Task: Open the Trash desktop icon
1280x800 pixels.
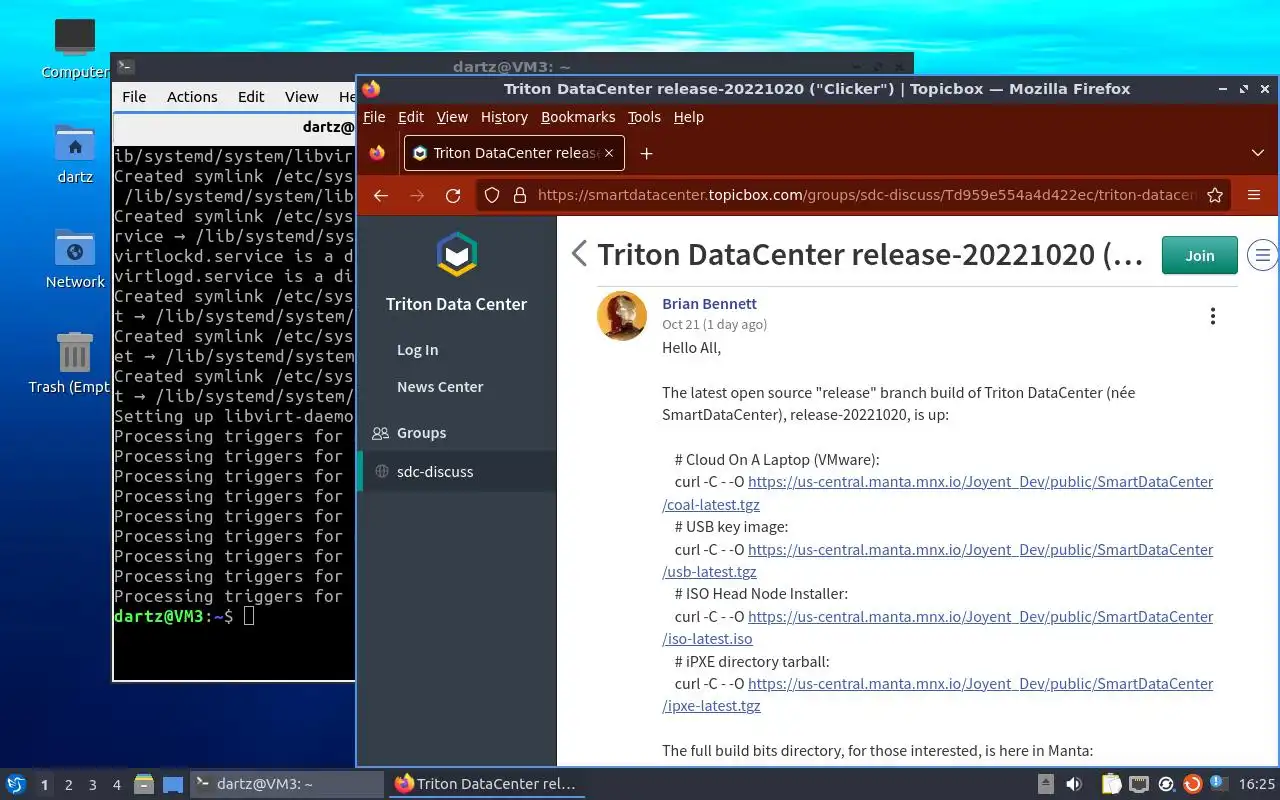Action: pyautogui.click(x=75, y=354)
